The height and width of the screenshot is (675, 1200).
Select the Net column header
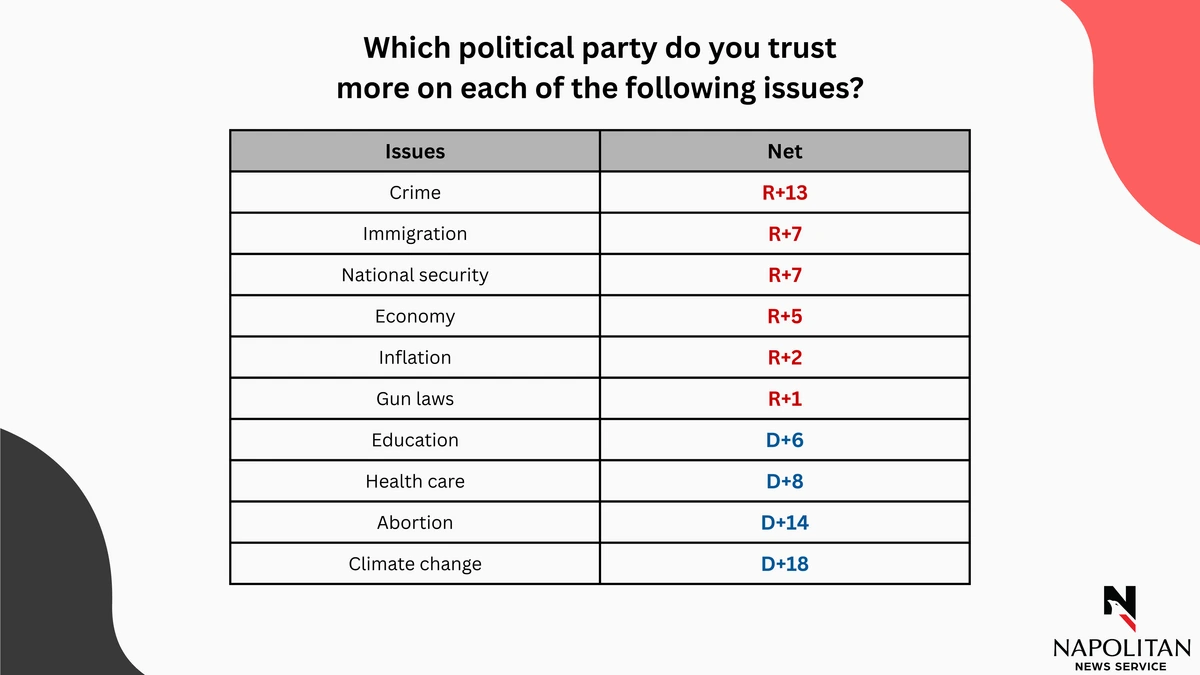(x=785, y=151)
